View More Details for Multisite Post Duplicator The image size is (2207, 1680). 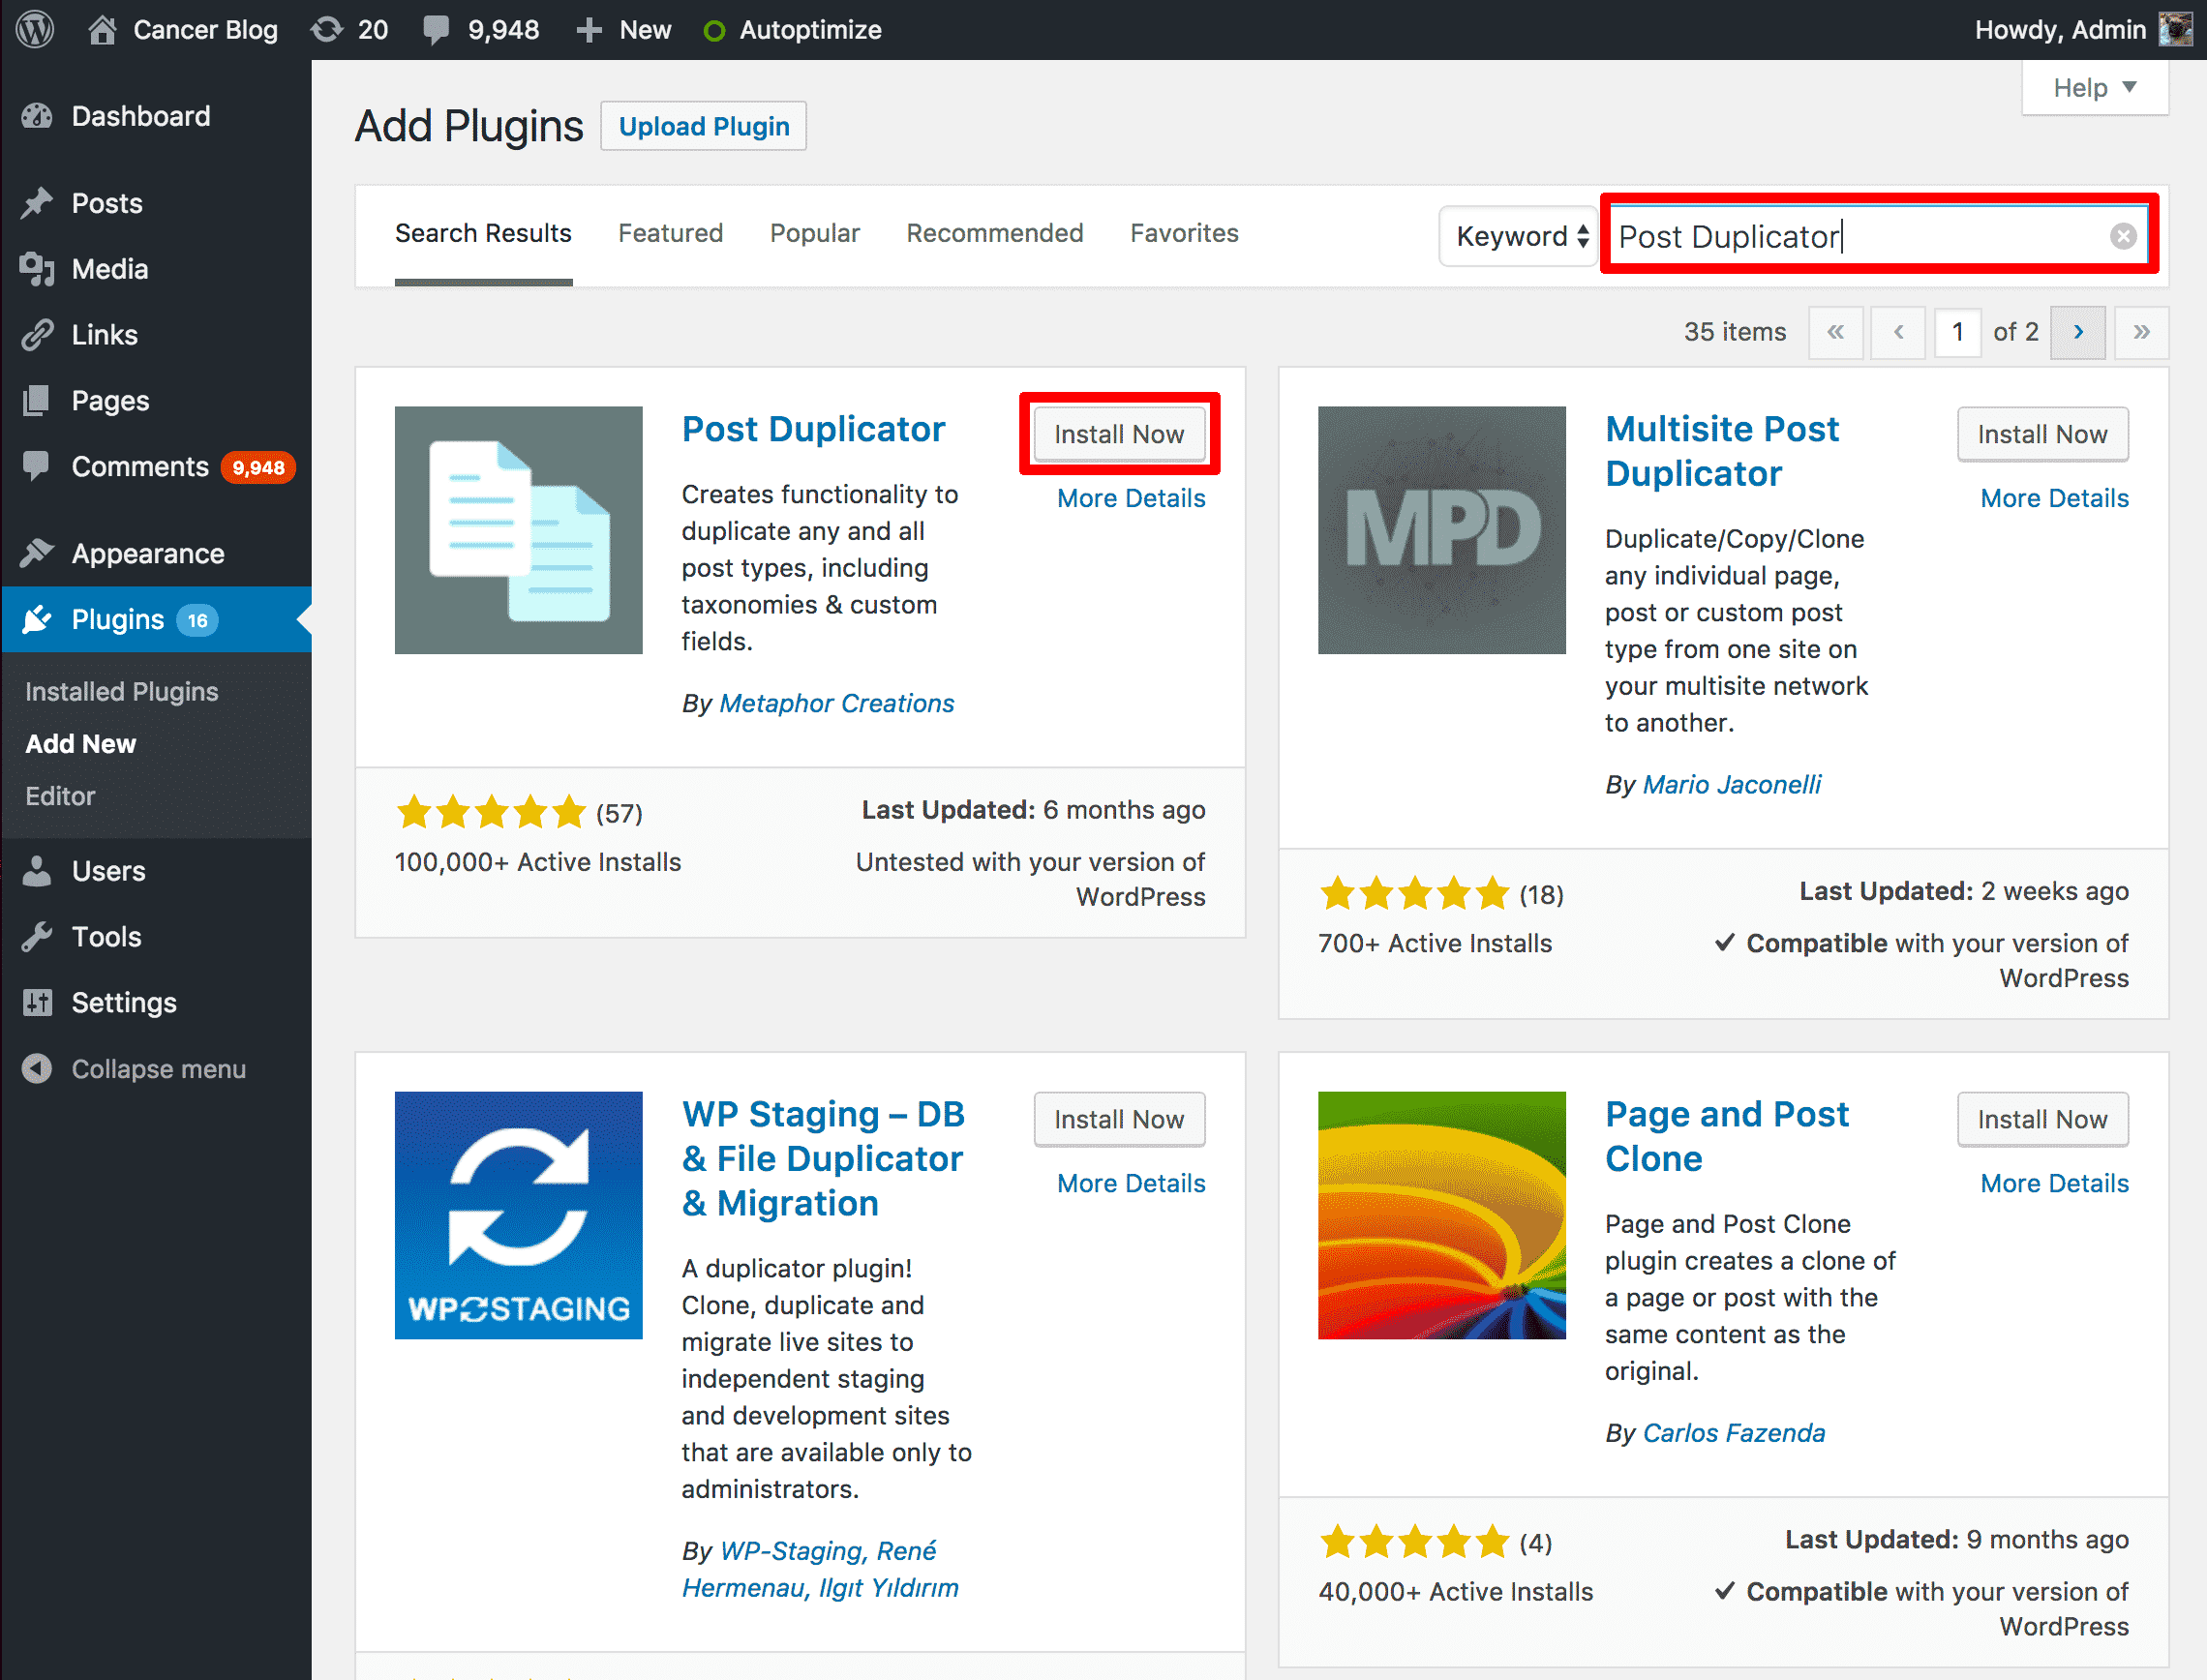point(2054,498)
